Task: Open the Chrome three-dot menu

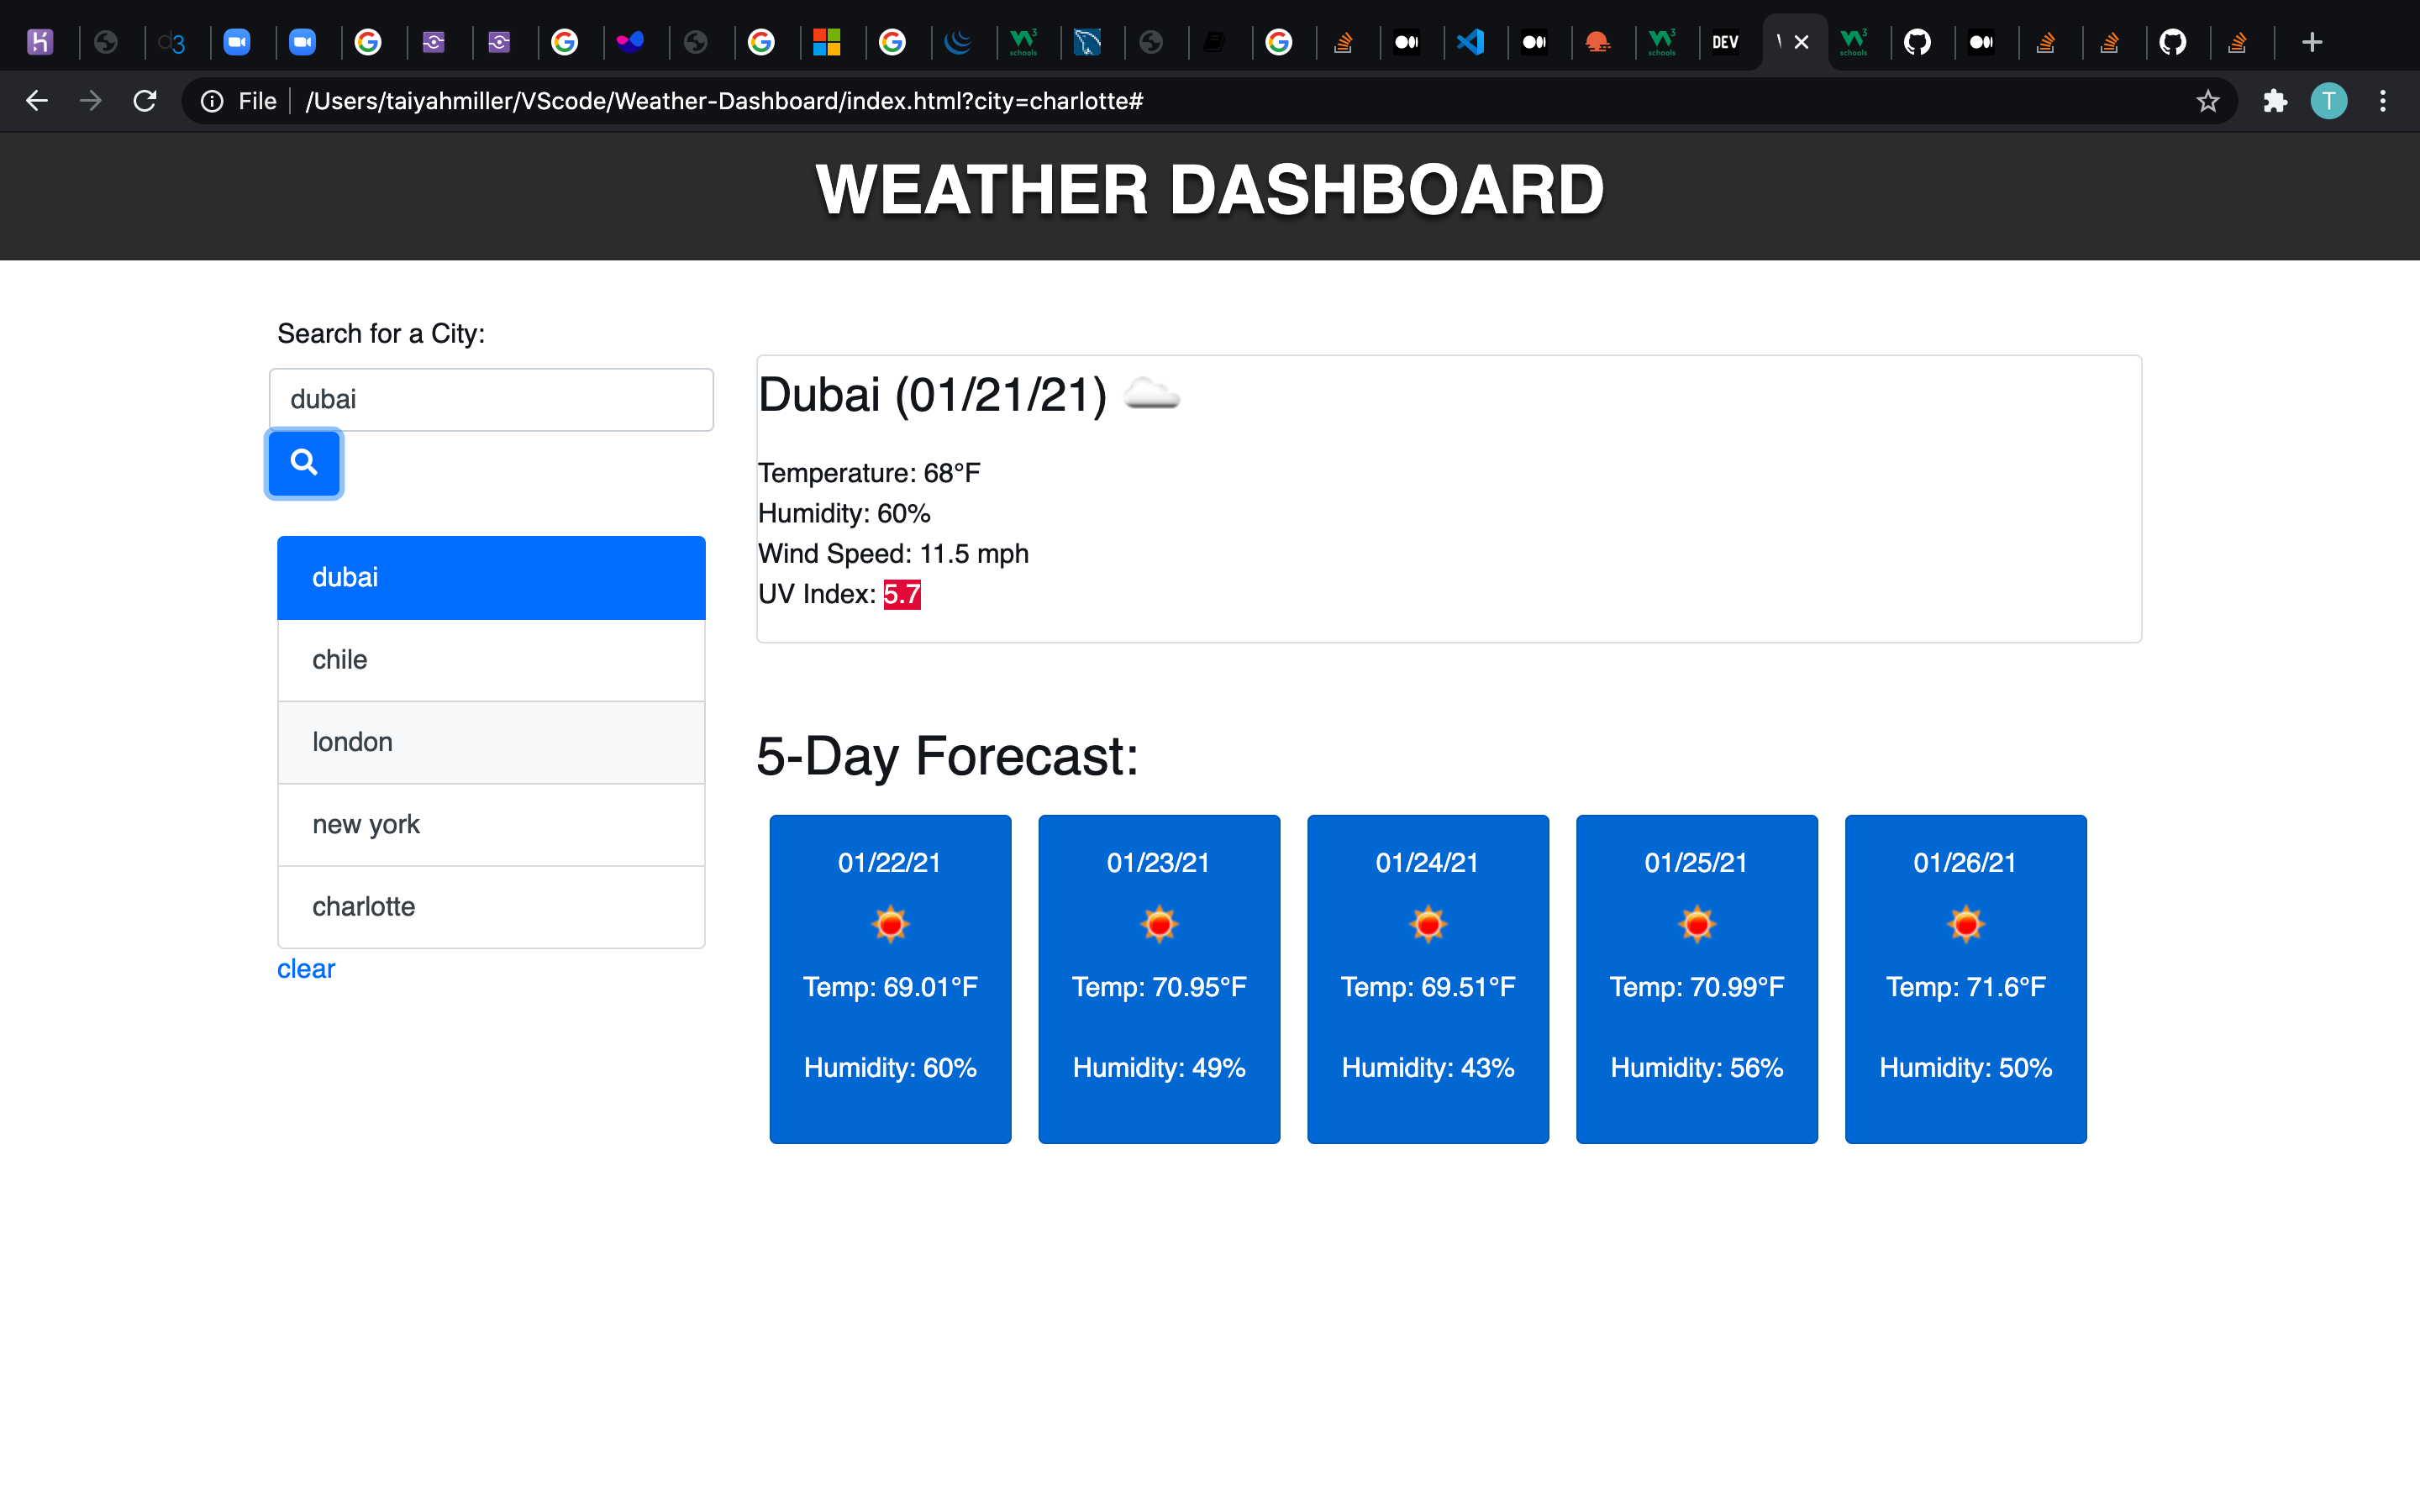Action: pos(2383,101)
